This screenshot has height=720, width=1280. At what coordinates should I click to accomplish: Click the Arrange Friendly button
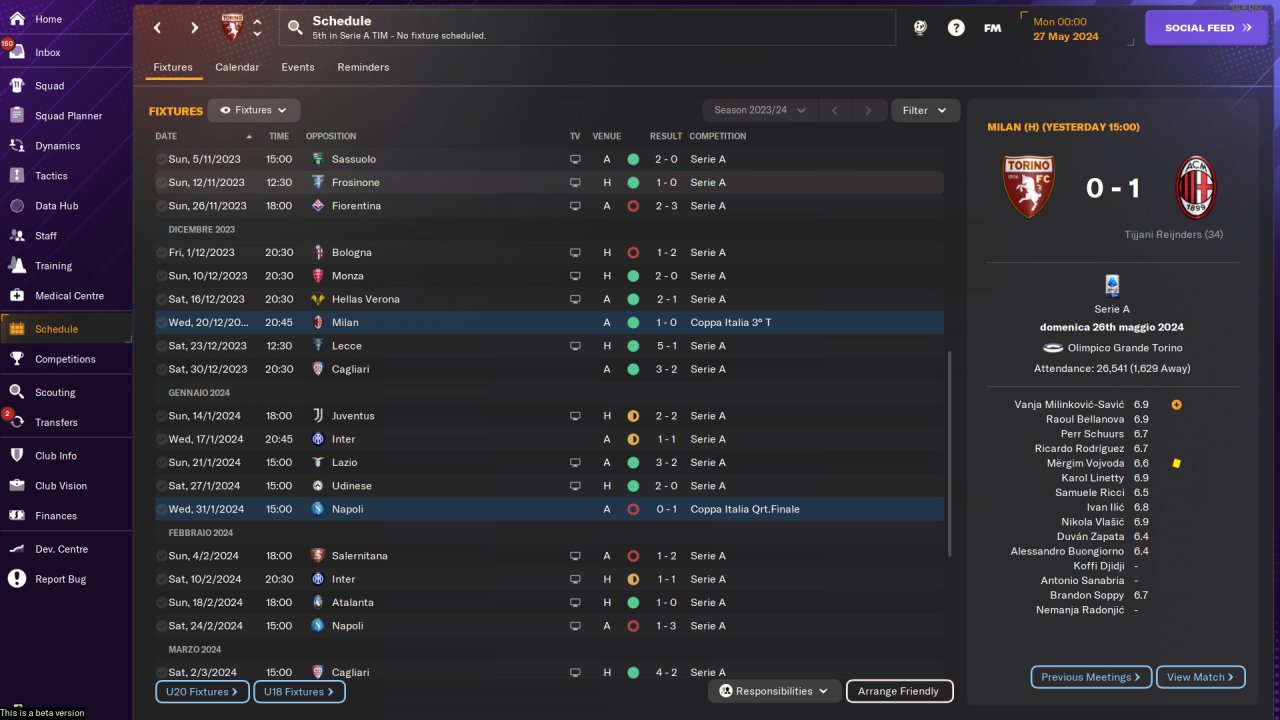(899, 691)
